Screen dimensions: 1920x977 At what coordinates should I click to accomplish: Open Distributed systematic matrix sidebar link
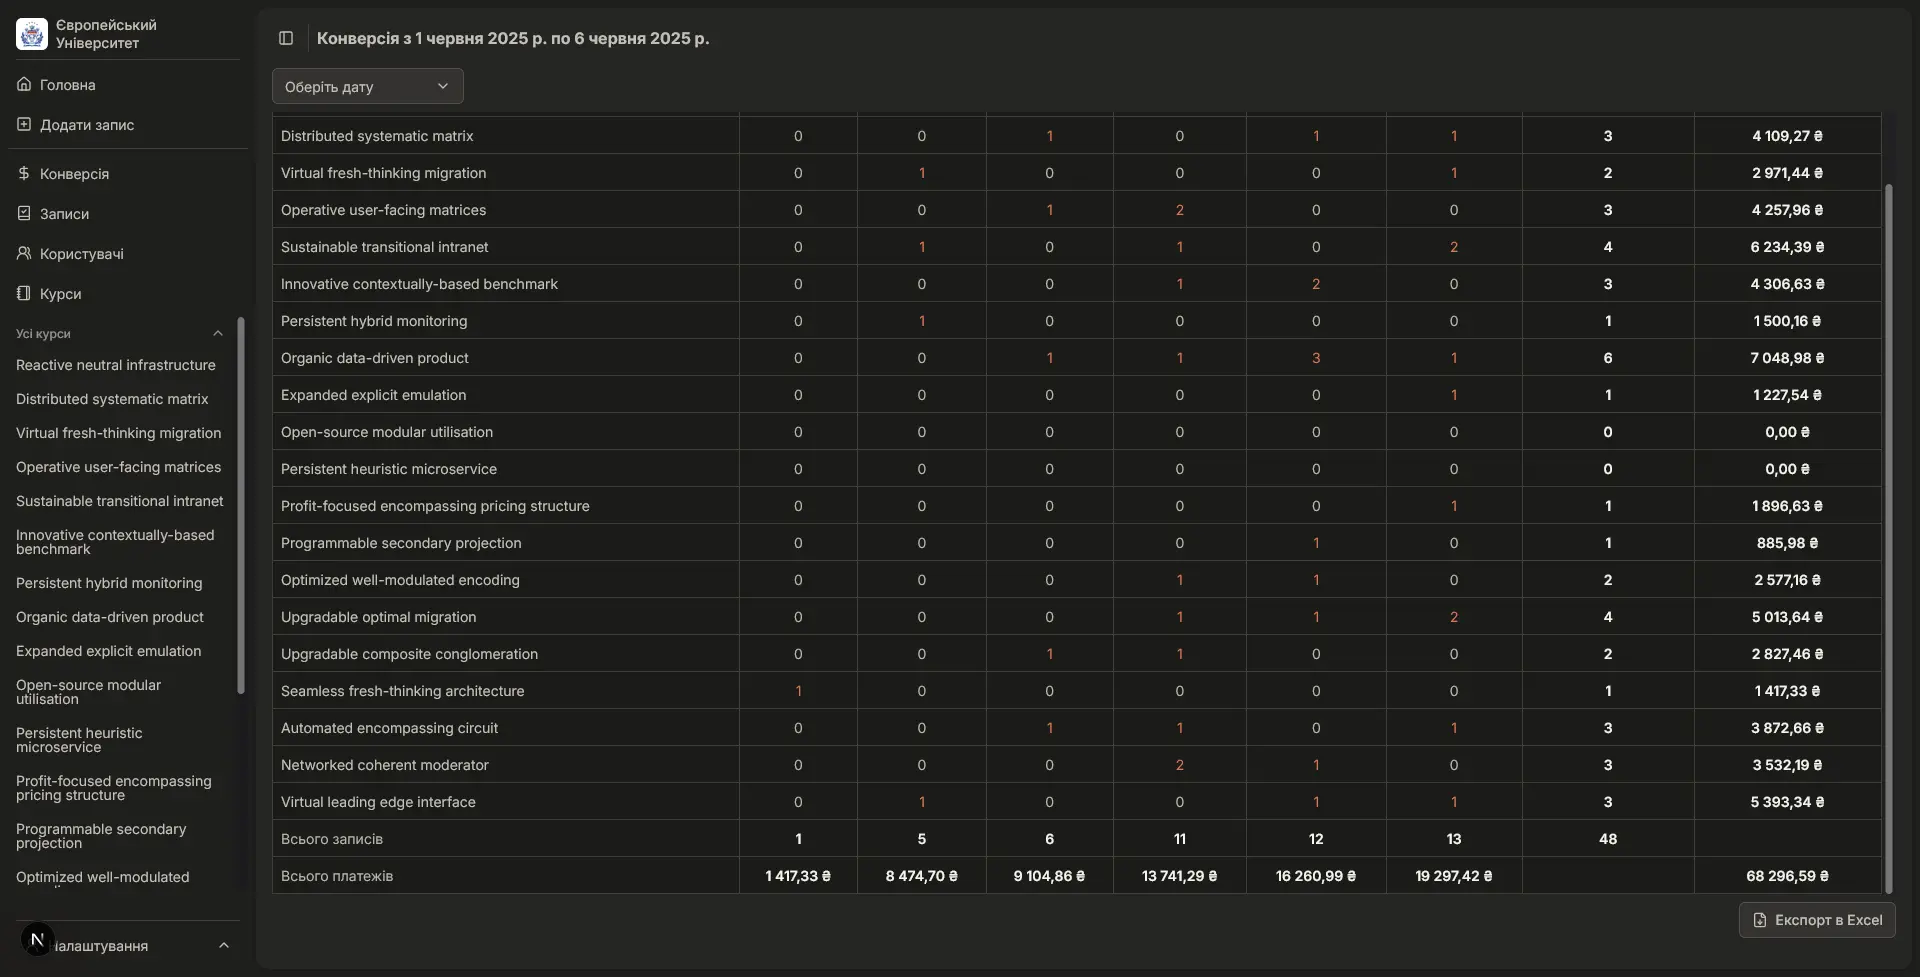pos(112,399)
